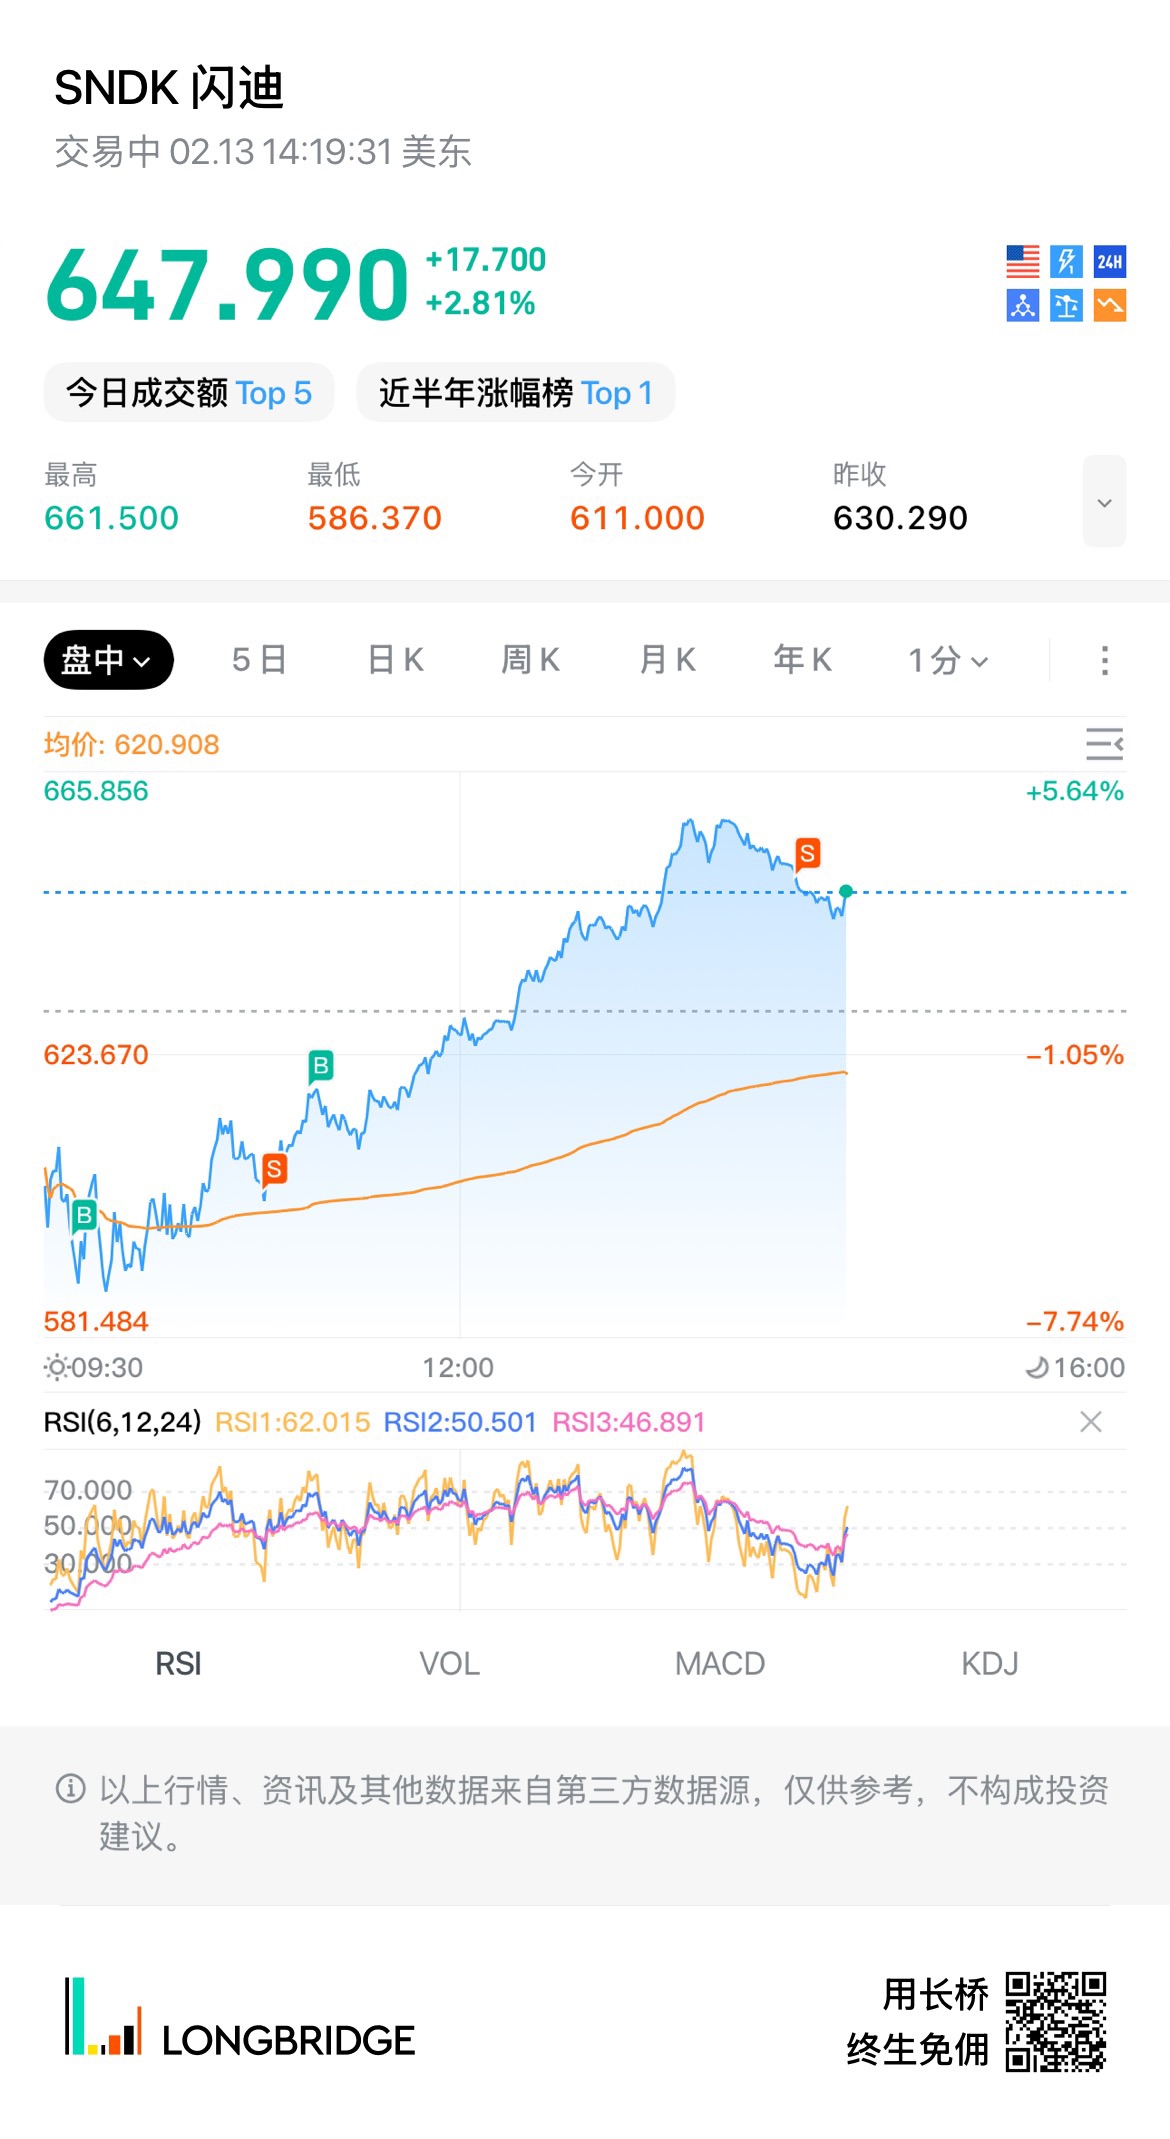The image size is (1170, 2139).
Task: Open the 盘中 intraday dropdown
Action: pyautogui.click(x=108, y=660)
